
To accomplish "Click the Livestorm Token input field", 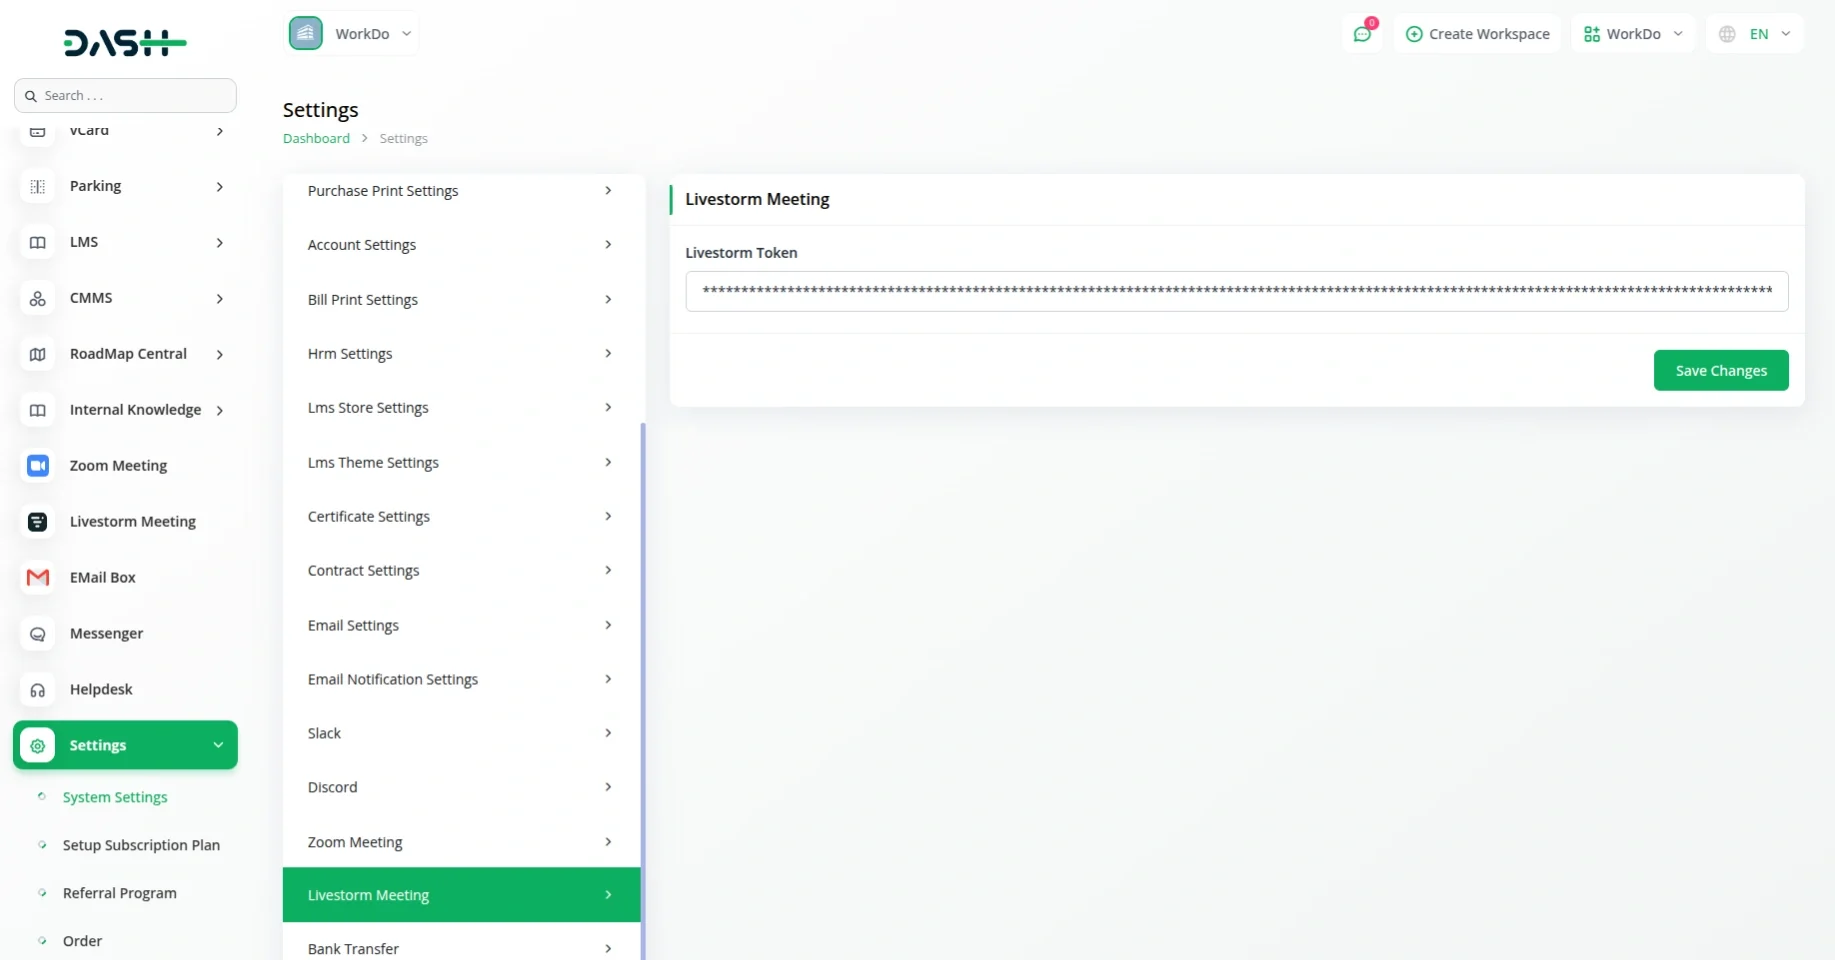I will click(x=1236, y=291).
